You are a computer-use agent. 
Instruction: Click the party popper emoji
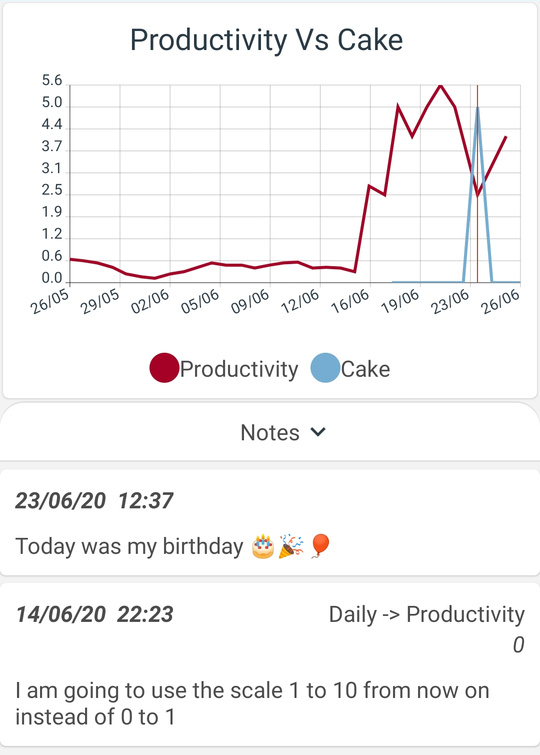click(x=291, y=546)
